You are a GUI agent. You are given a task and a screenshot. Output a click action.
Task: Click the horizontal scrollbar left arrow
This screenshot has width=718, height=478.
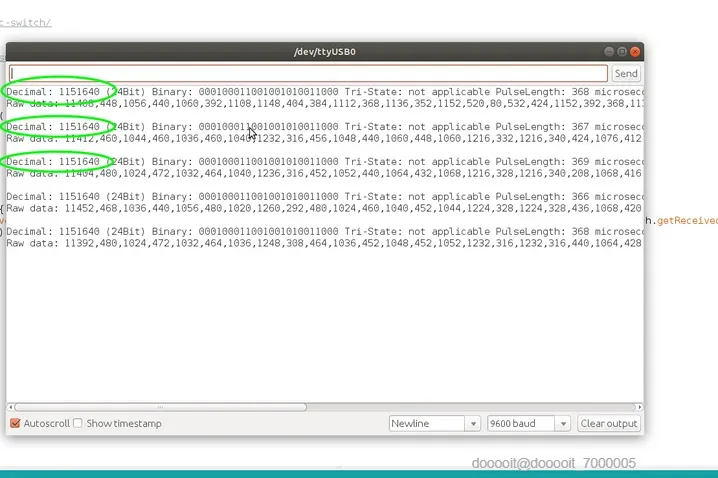pos(10,407)
